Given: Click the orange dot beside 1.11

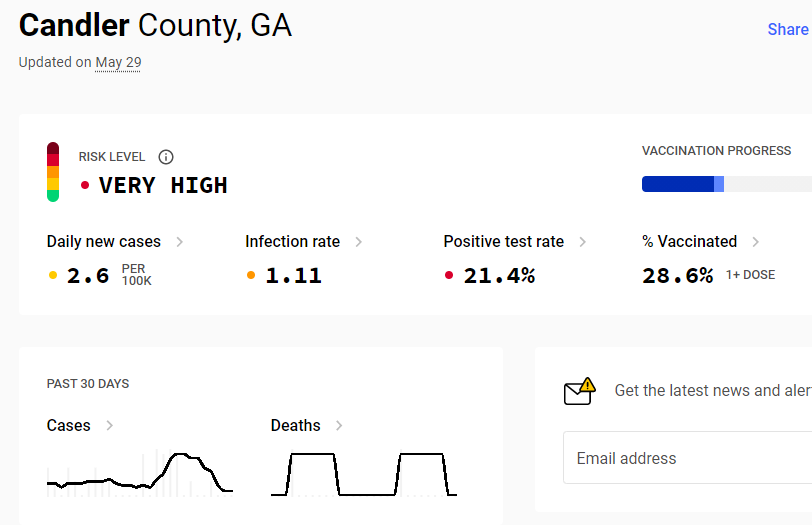Looking at the screenshot, I should tap(251, 275).
